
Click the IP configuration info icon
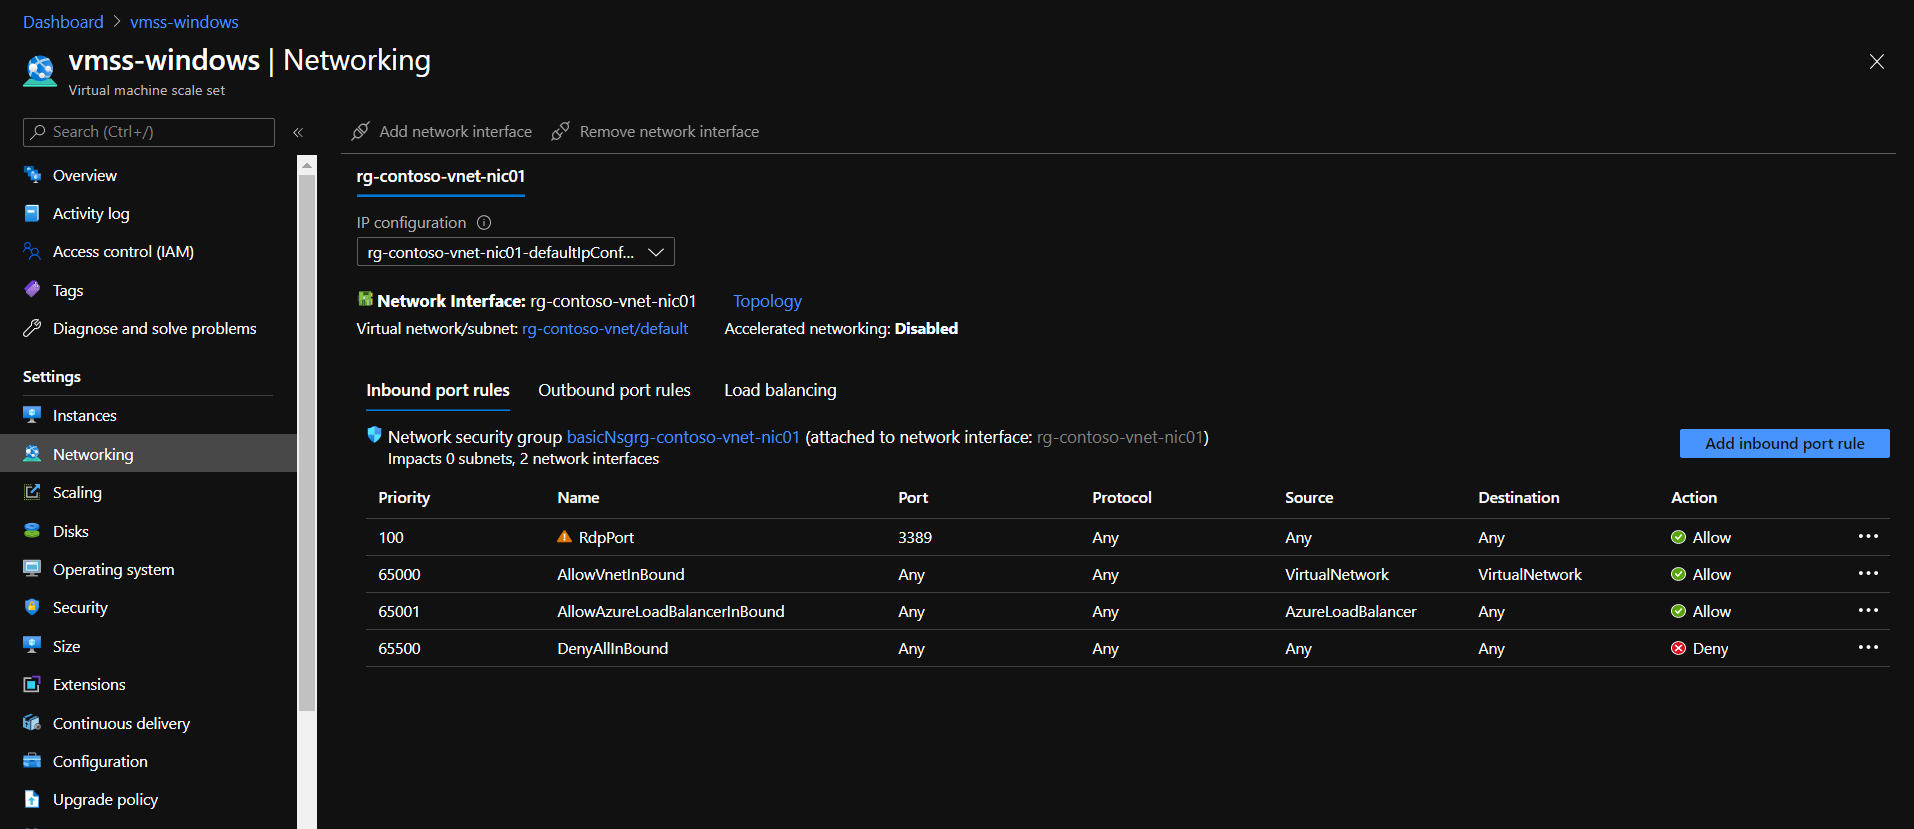[x=484, y=222]
